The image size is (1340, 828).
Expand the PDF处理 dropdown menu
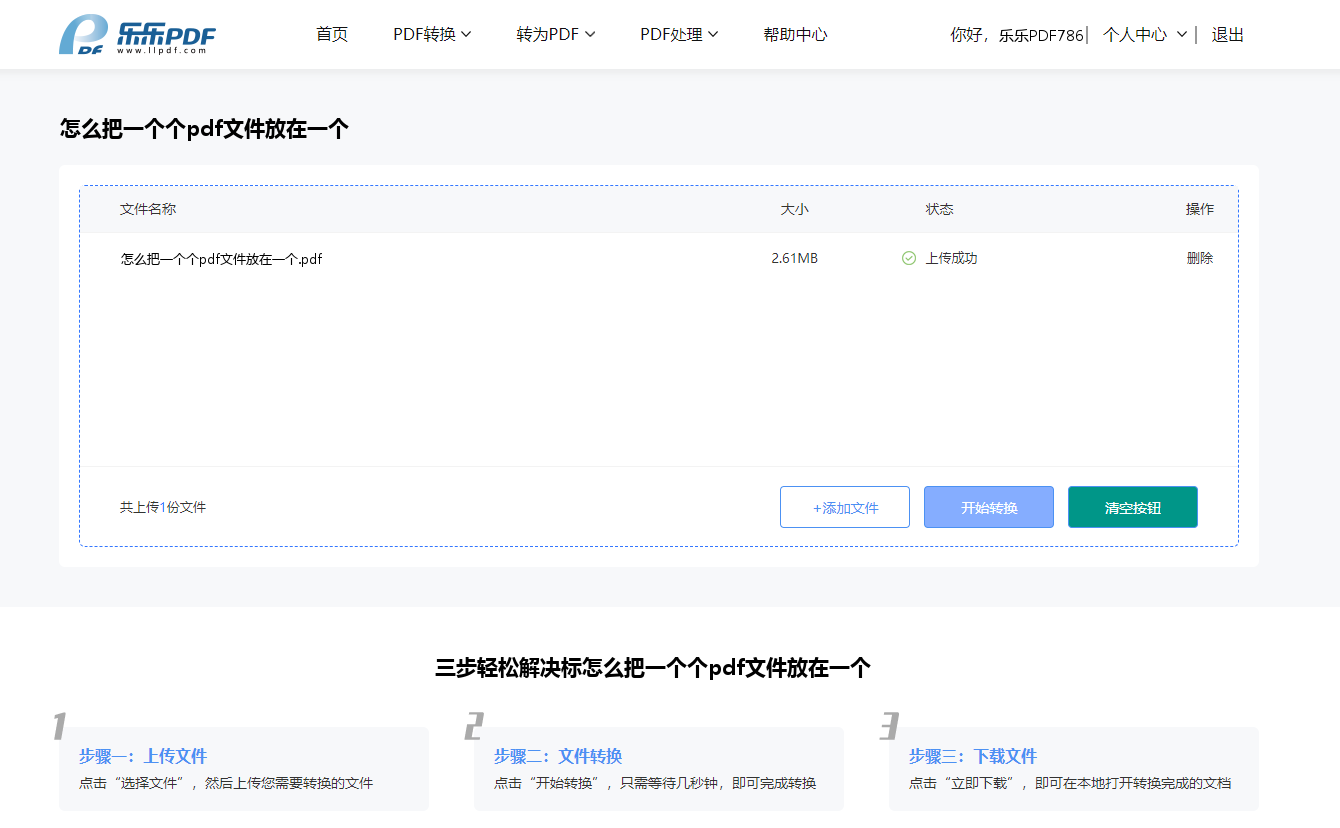point(679,34)
